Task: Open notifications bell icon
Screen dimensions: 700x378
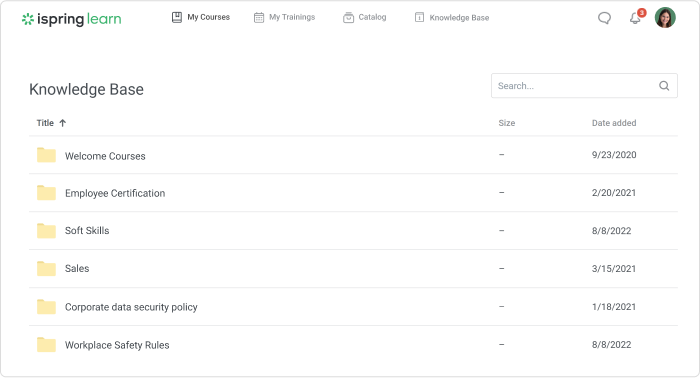Action: pos(635,19)
